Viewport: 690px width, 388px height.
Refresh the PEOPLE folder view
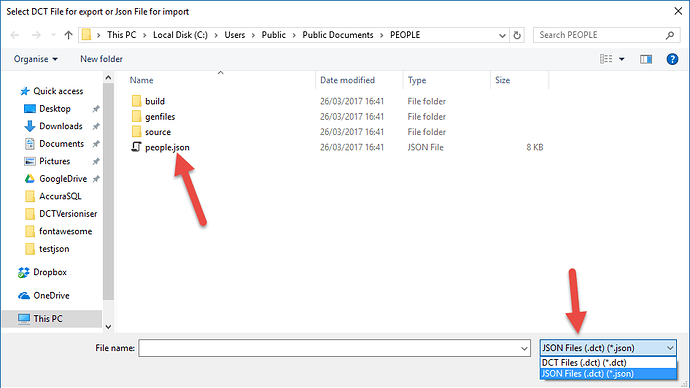517,35
